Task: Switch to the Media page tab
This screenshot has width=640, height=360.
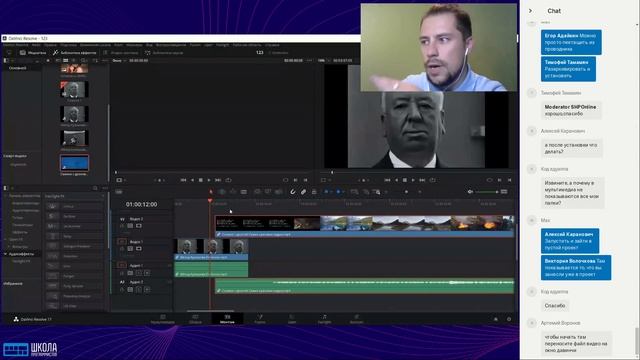Action: point(162,319)
